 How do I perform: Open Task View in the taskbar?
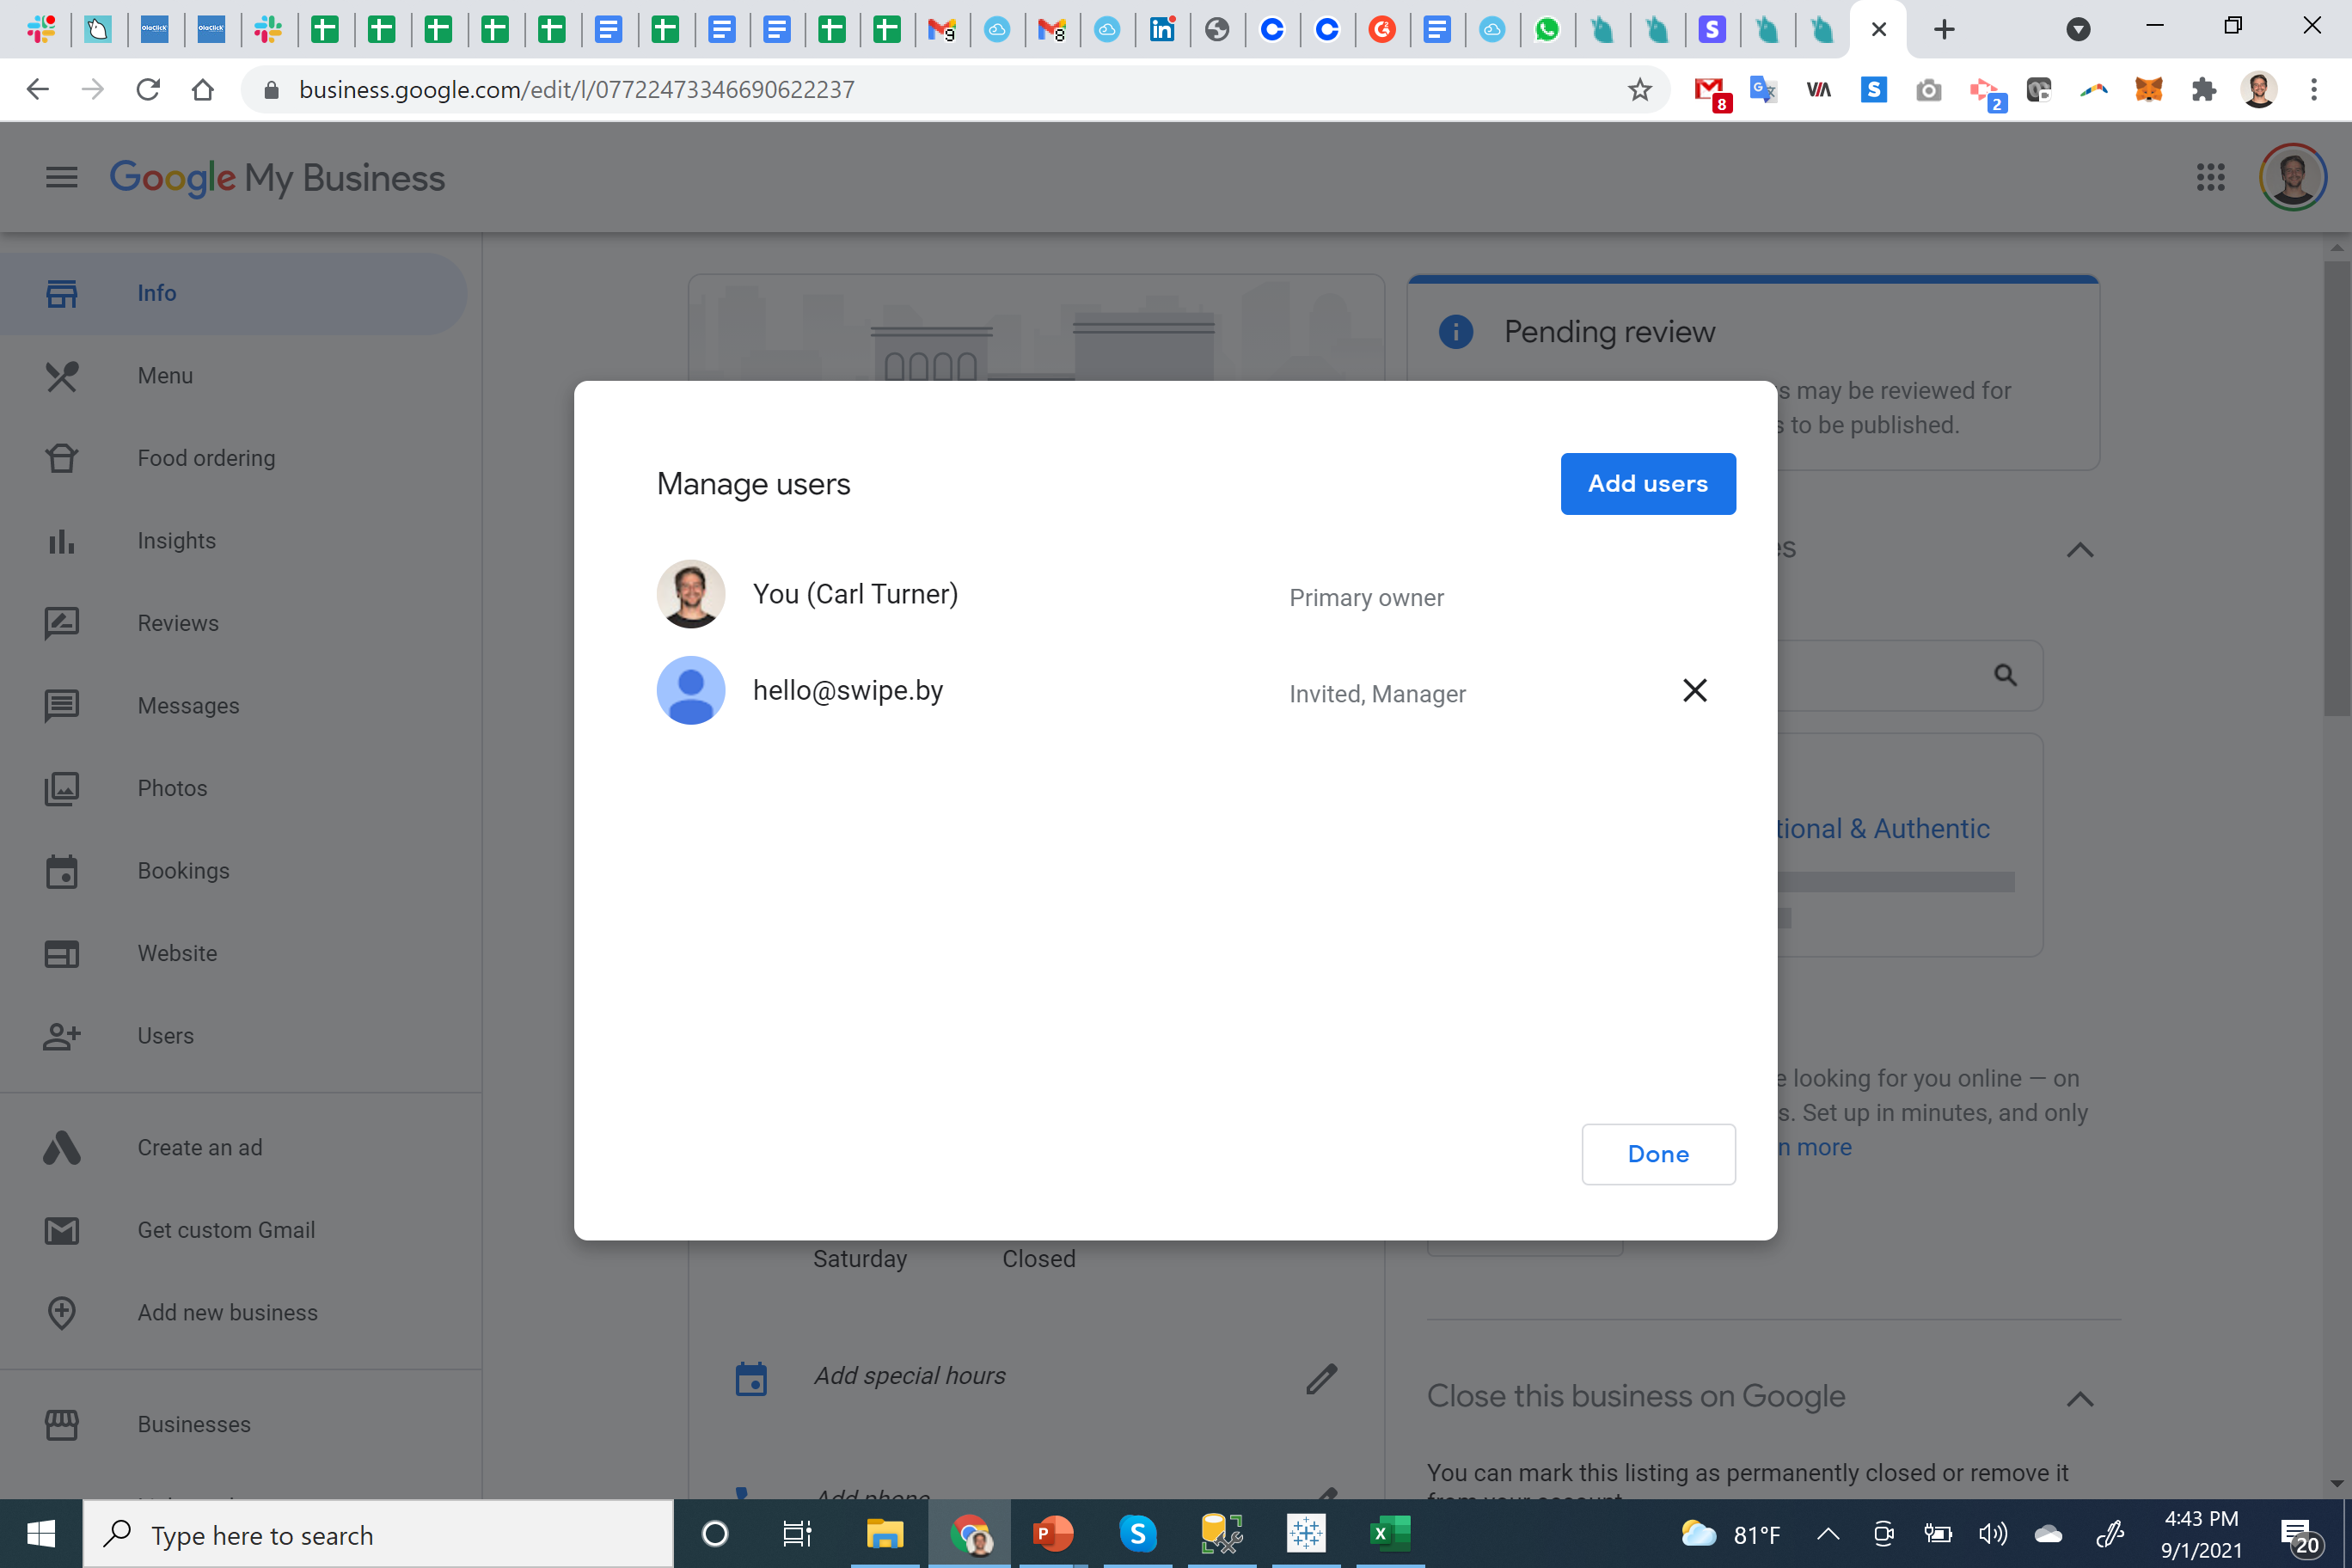796,1533
